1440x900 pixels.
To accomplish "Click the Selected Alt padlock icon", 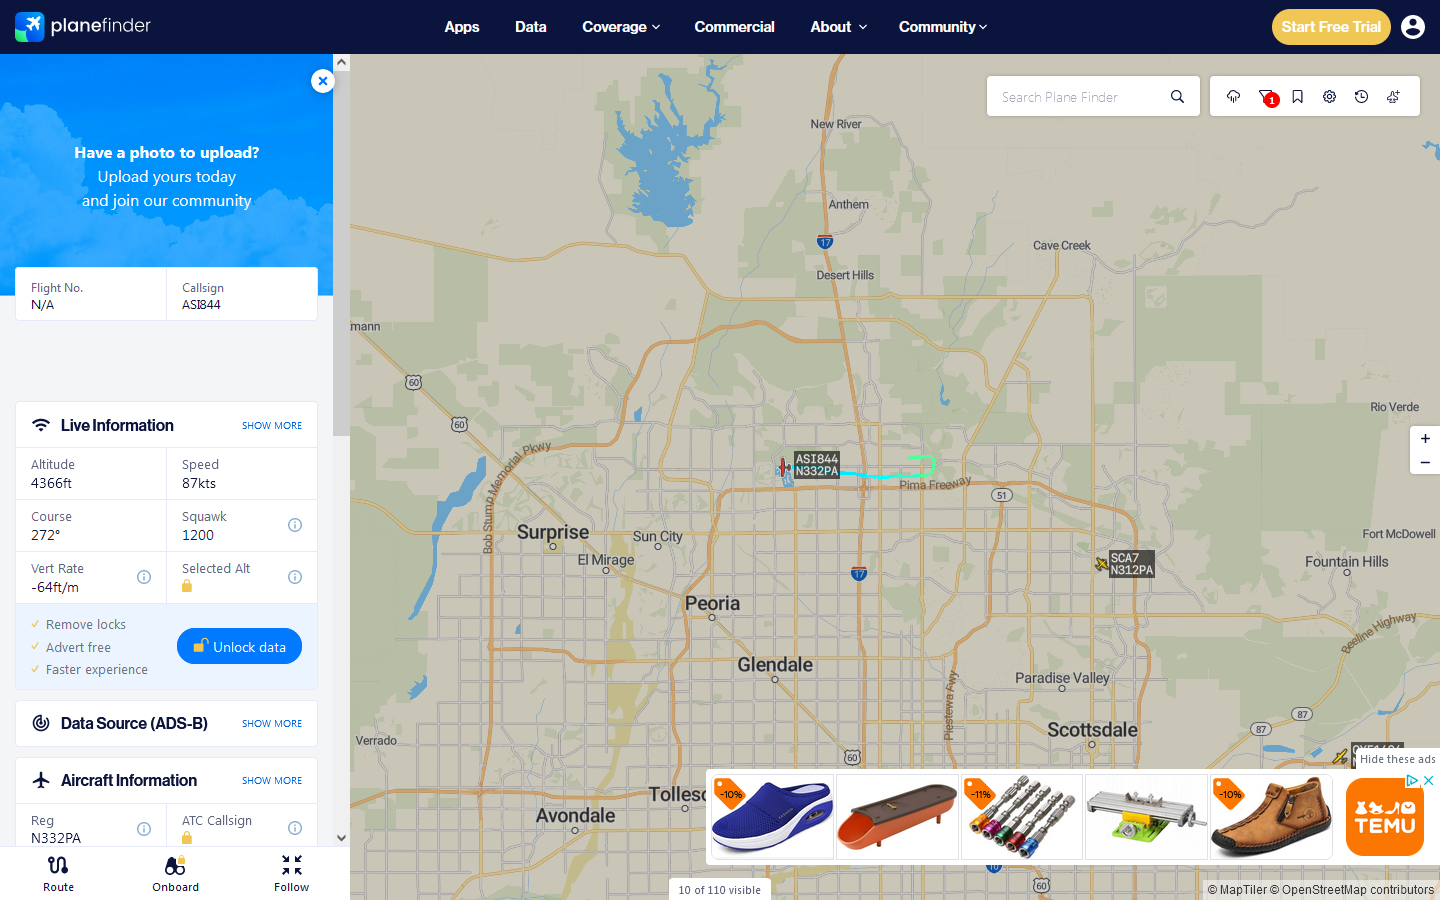I will pos(187,586).
